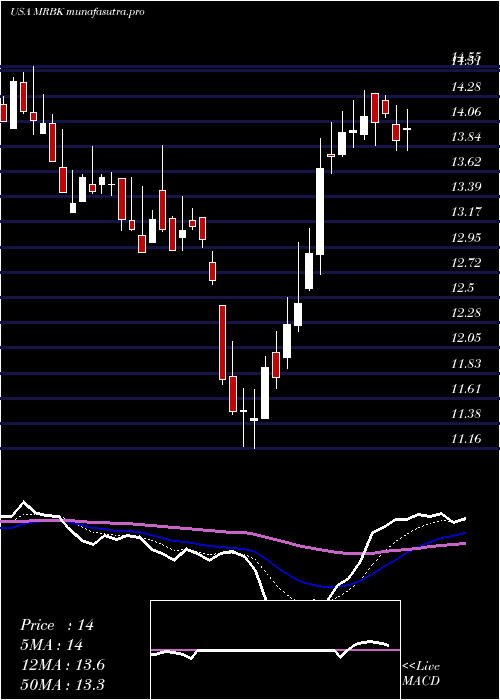Click the 11.16 price axis label

pos(467,438)
